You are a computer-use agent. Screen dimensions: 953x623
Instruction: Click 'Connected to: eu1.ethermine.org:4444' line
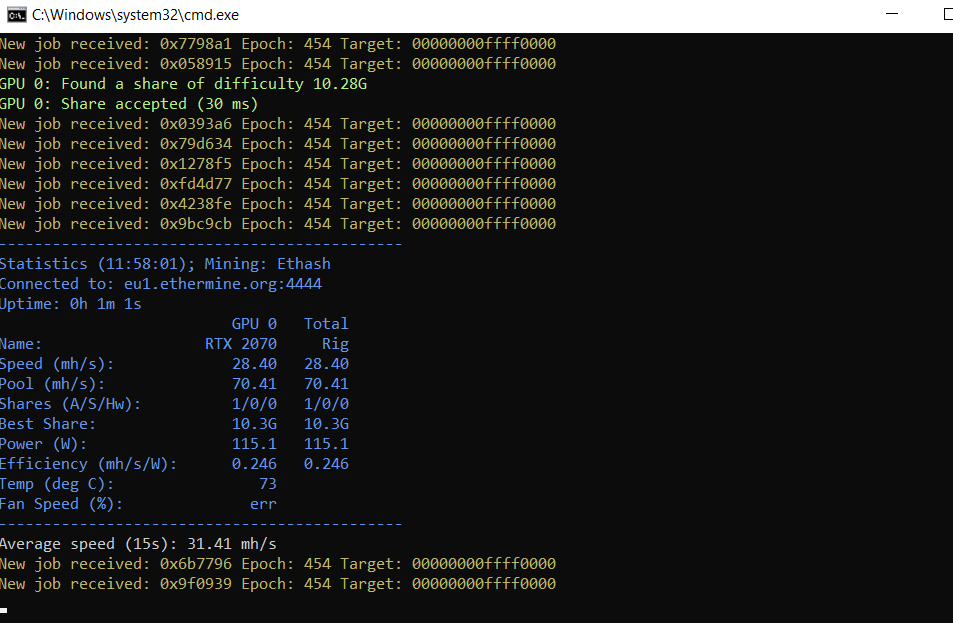click(161, 284)
